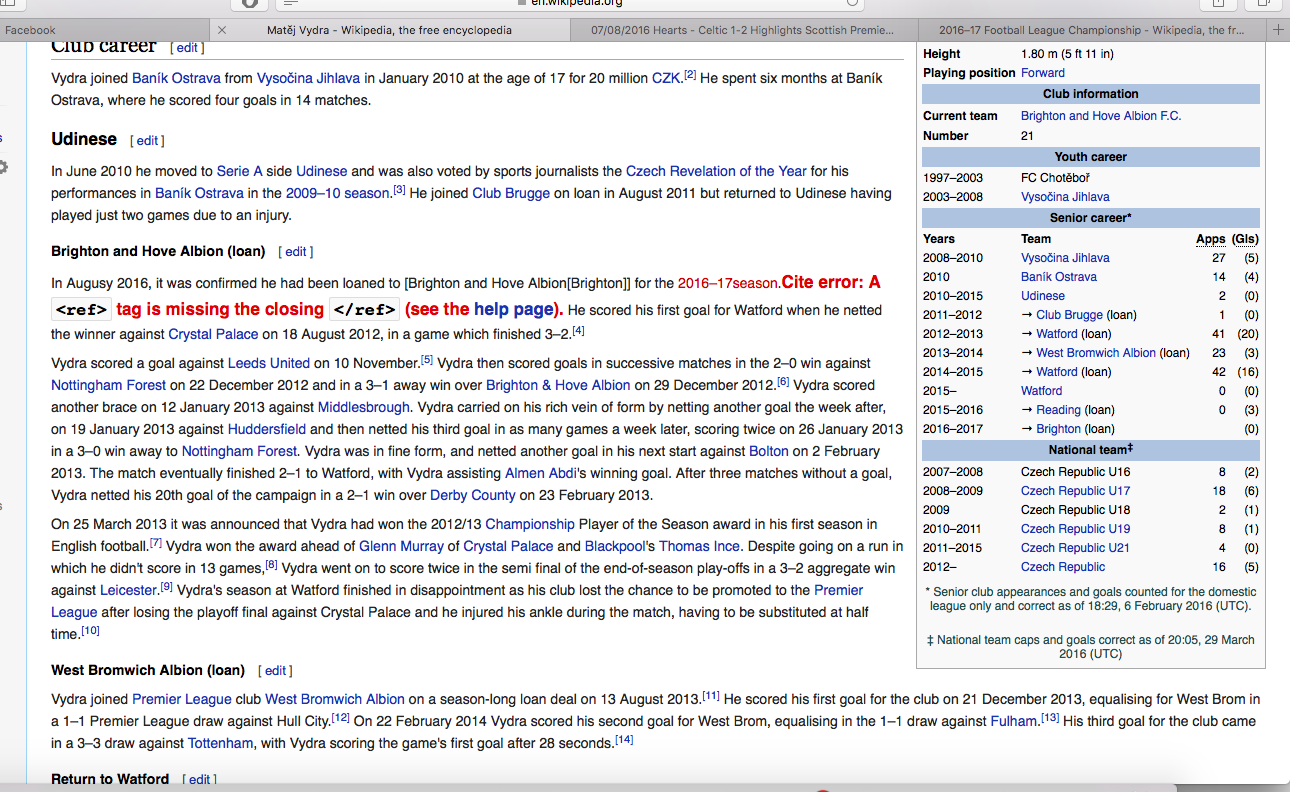Switch to the Hearts - Celtic 1-2 Highlights tab
Image resolution: width=1290 pixels, height=792 pixels.
(741, 30)
